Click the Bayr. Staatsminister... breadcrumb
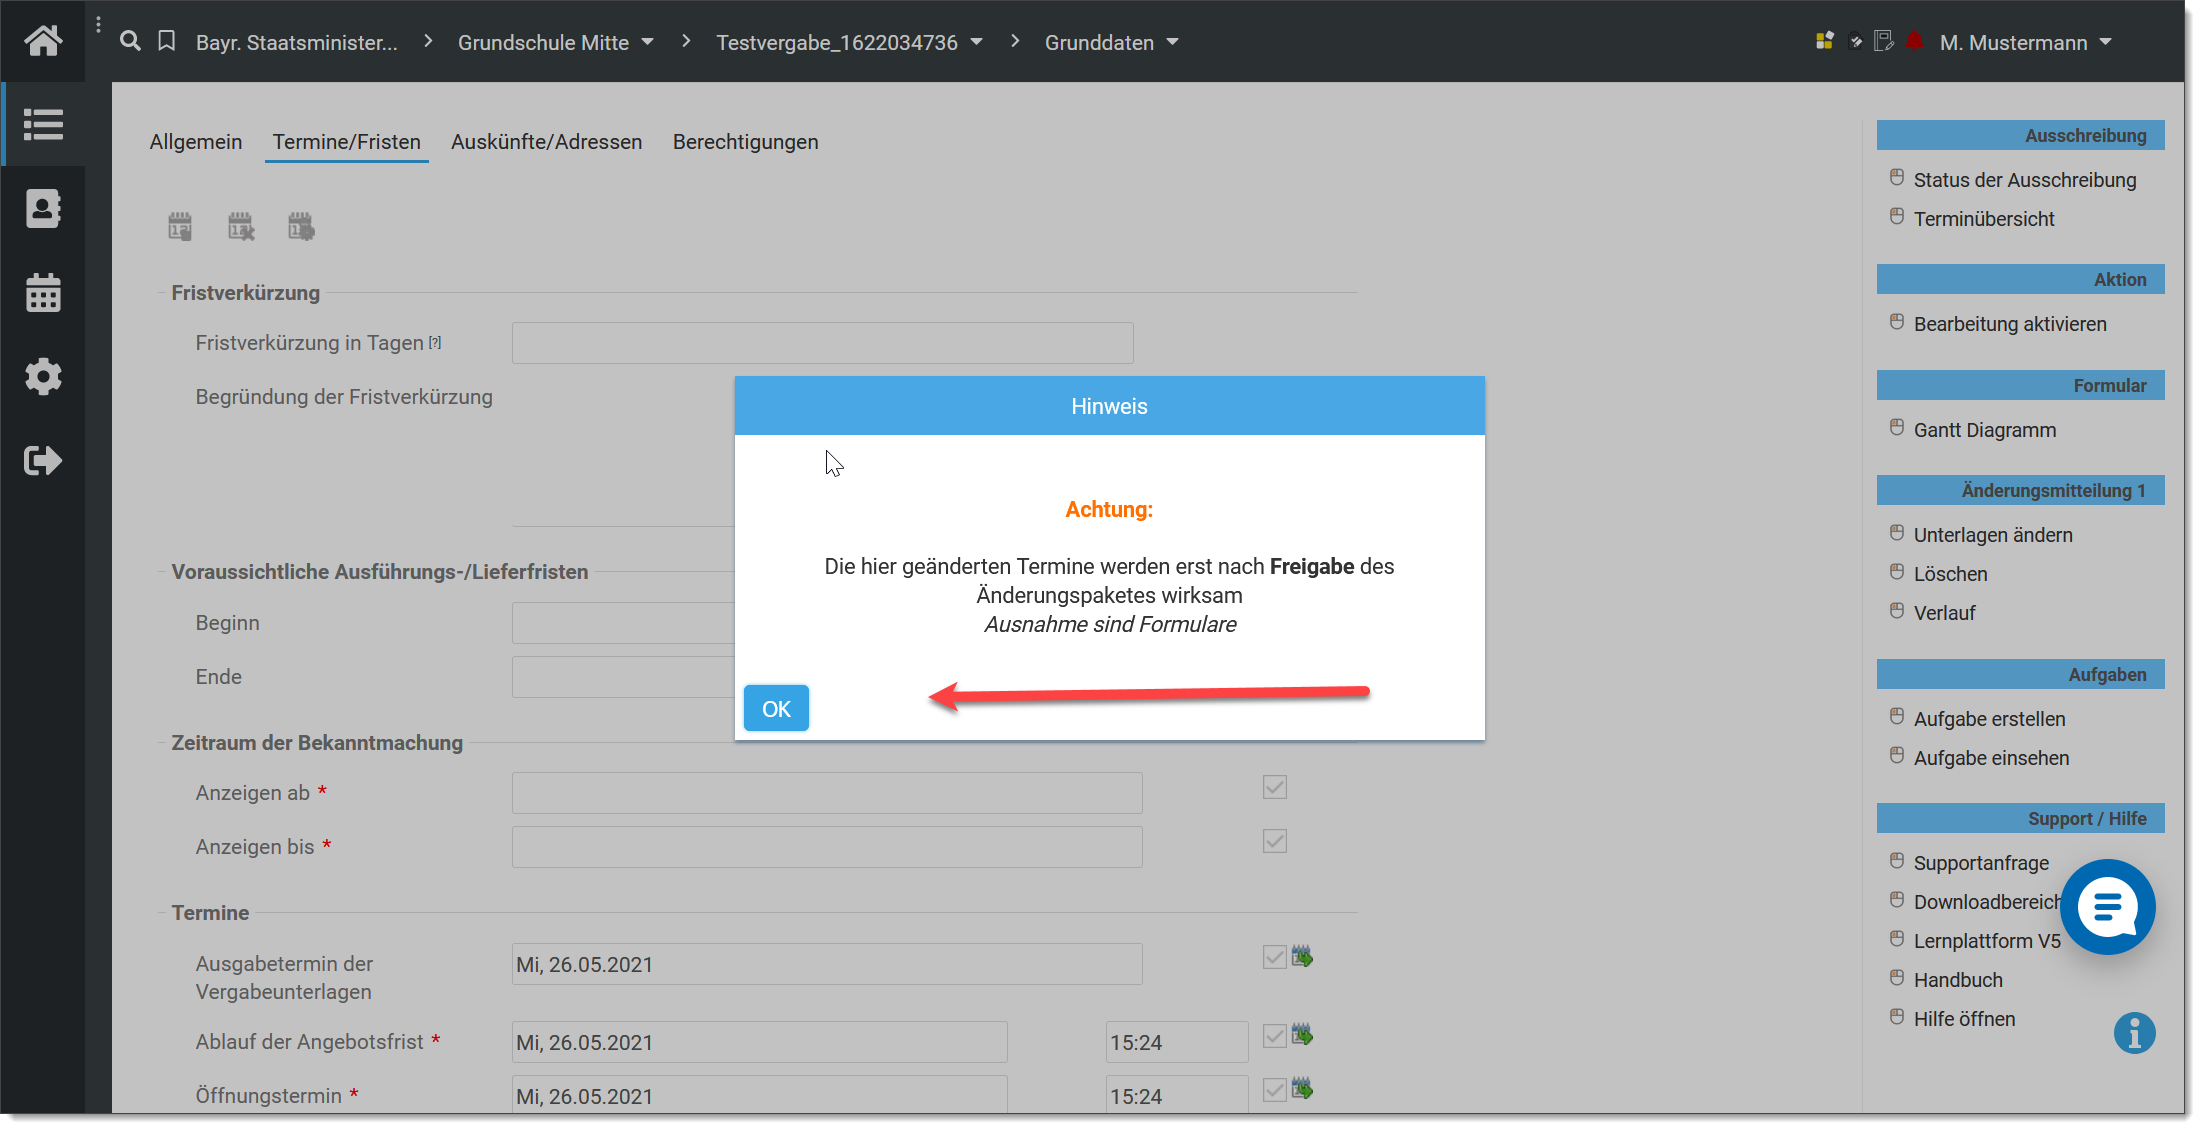2200x1129 pixels. pyautogui.click(x=297, y=42)
